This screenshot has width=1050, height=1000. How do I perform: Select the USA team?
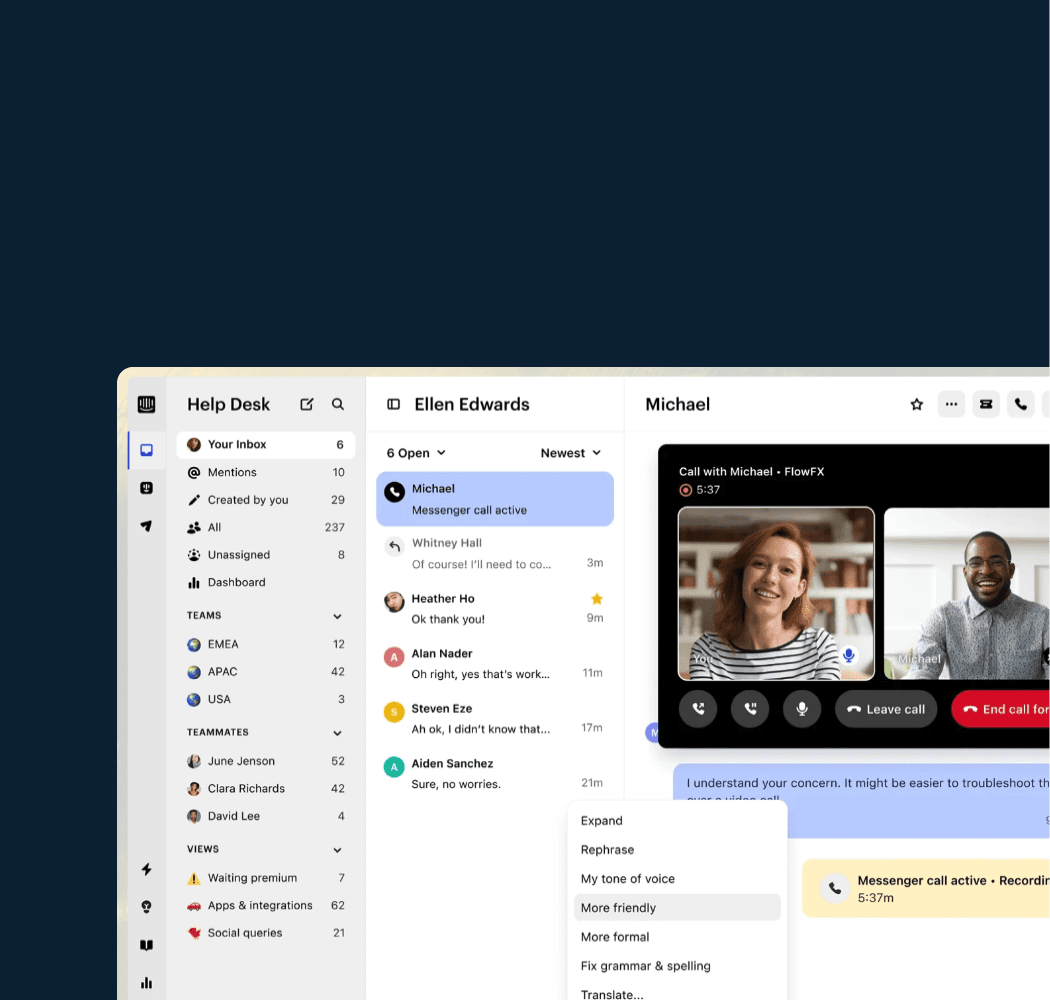(265, 699)
